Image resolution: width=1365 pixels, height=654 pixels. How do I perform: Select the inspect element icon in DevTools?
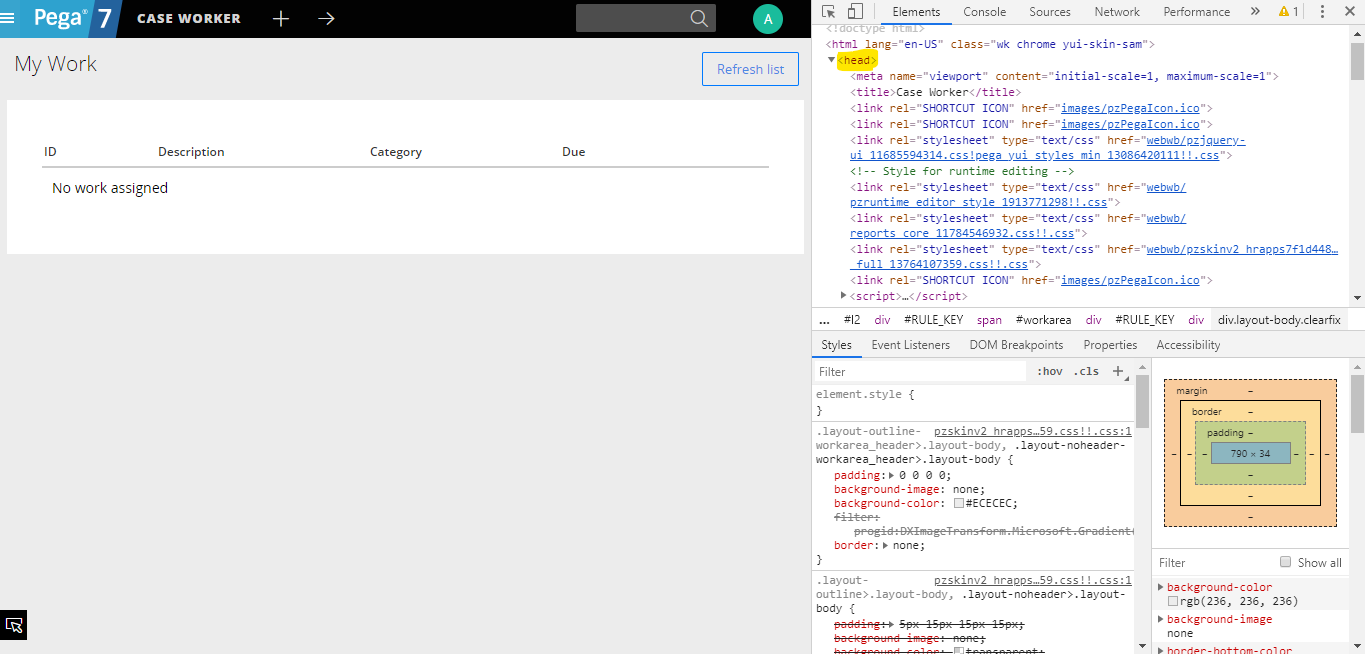click(829, 11)
